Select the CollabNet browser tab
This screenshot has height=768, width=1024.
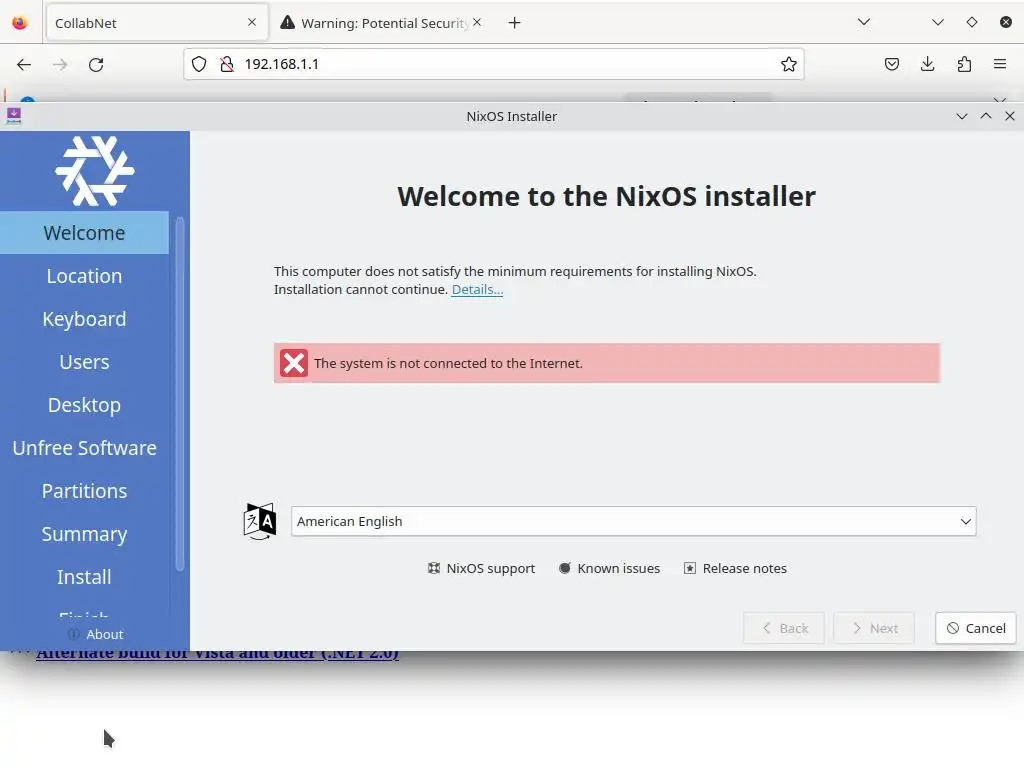(x=157, y=23)
